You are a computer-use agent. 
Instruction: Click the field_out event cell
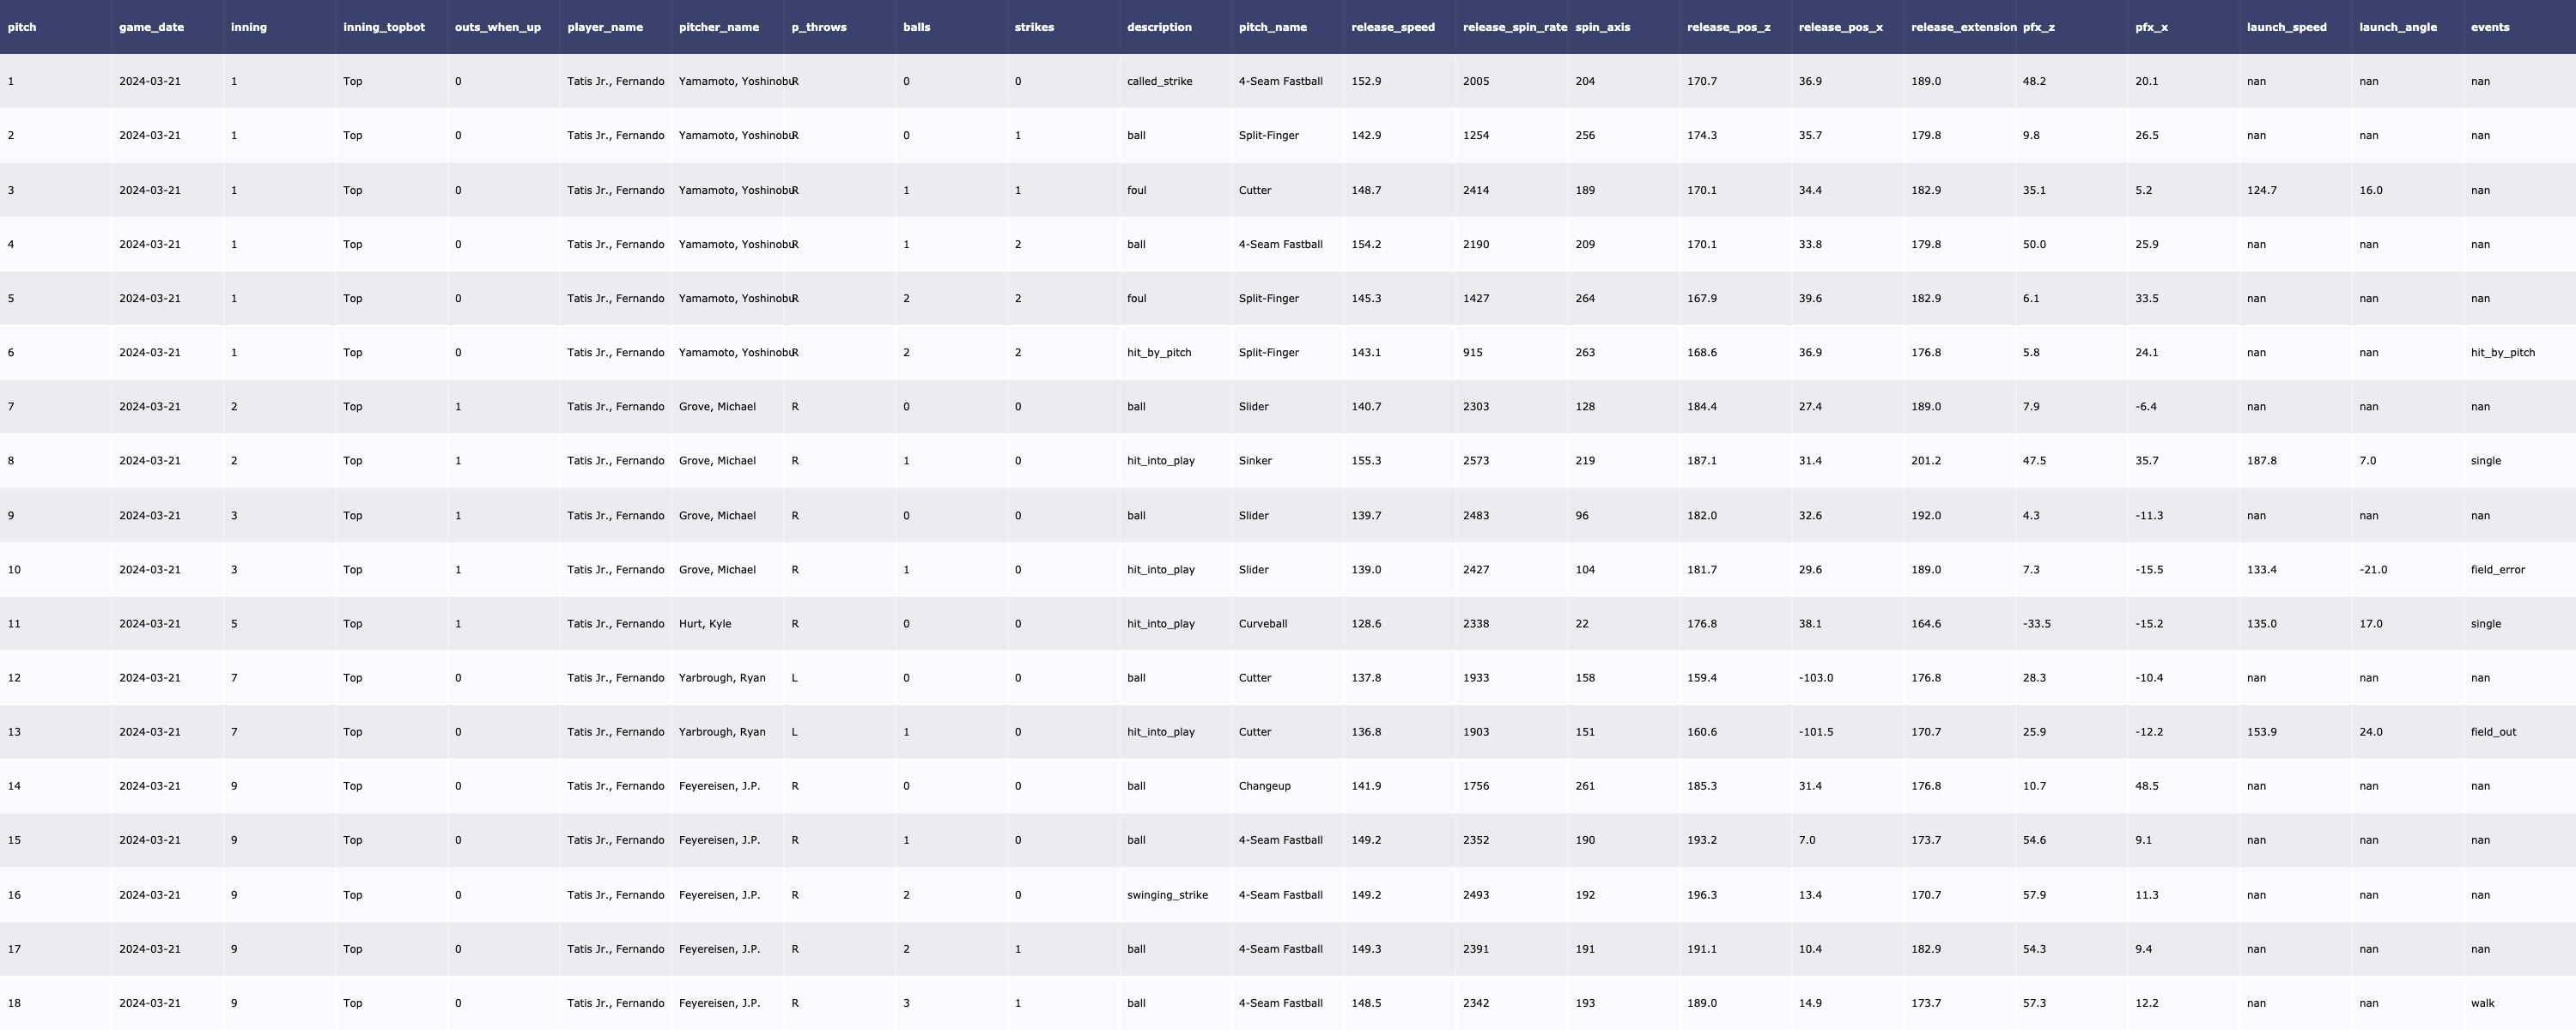click(2493, 732)
